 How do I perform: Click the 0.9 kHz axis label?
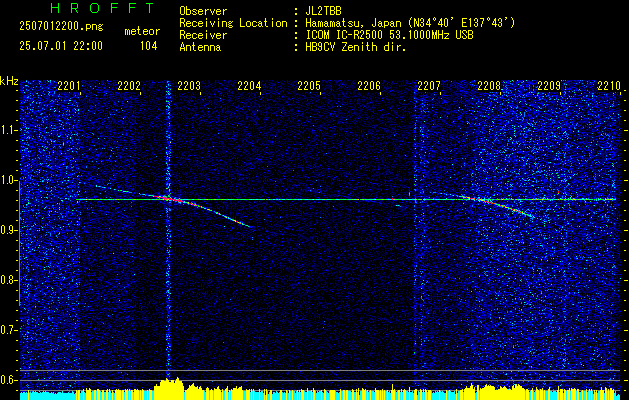tap(9, 230)
